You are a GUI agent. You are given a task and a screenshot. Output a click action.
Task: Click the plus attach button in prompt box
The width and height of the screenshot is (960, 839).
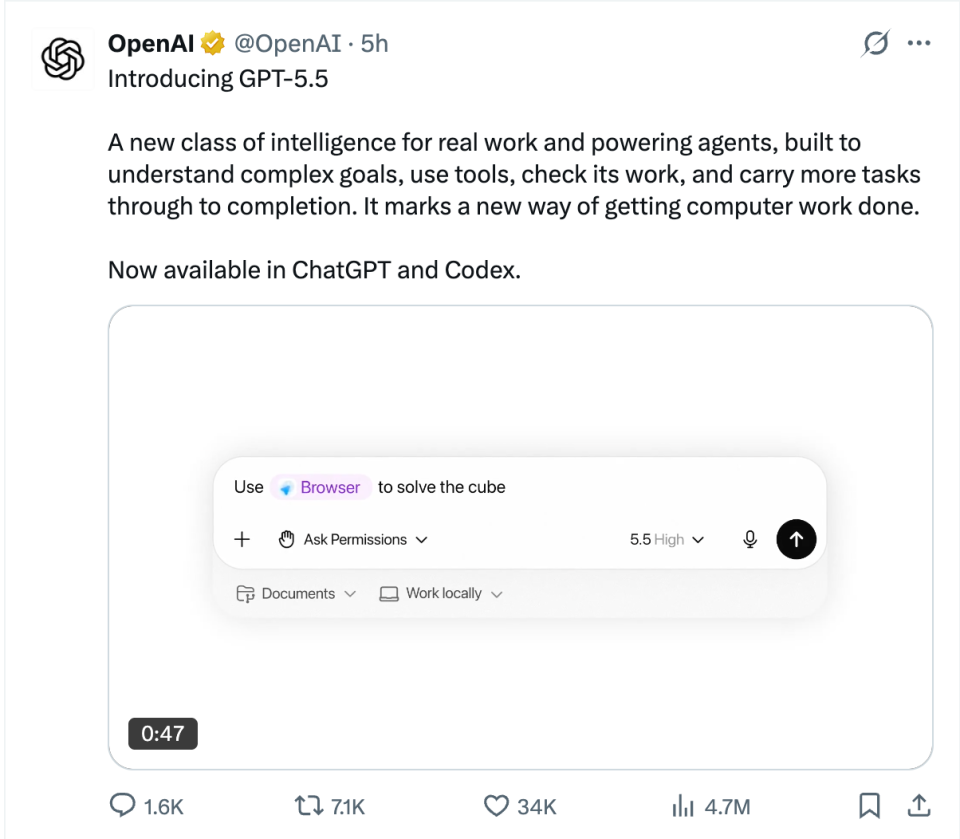(242, 539)
